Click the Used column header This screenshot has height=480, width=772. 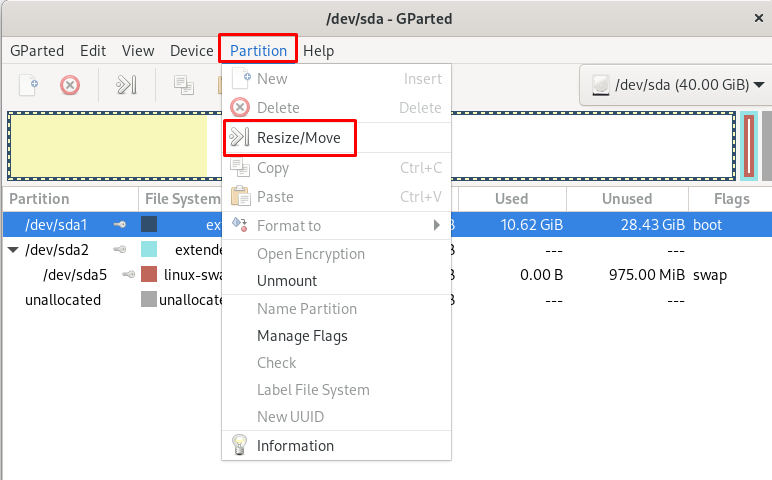click(512, 199)
